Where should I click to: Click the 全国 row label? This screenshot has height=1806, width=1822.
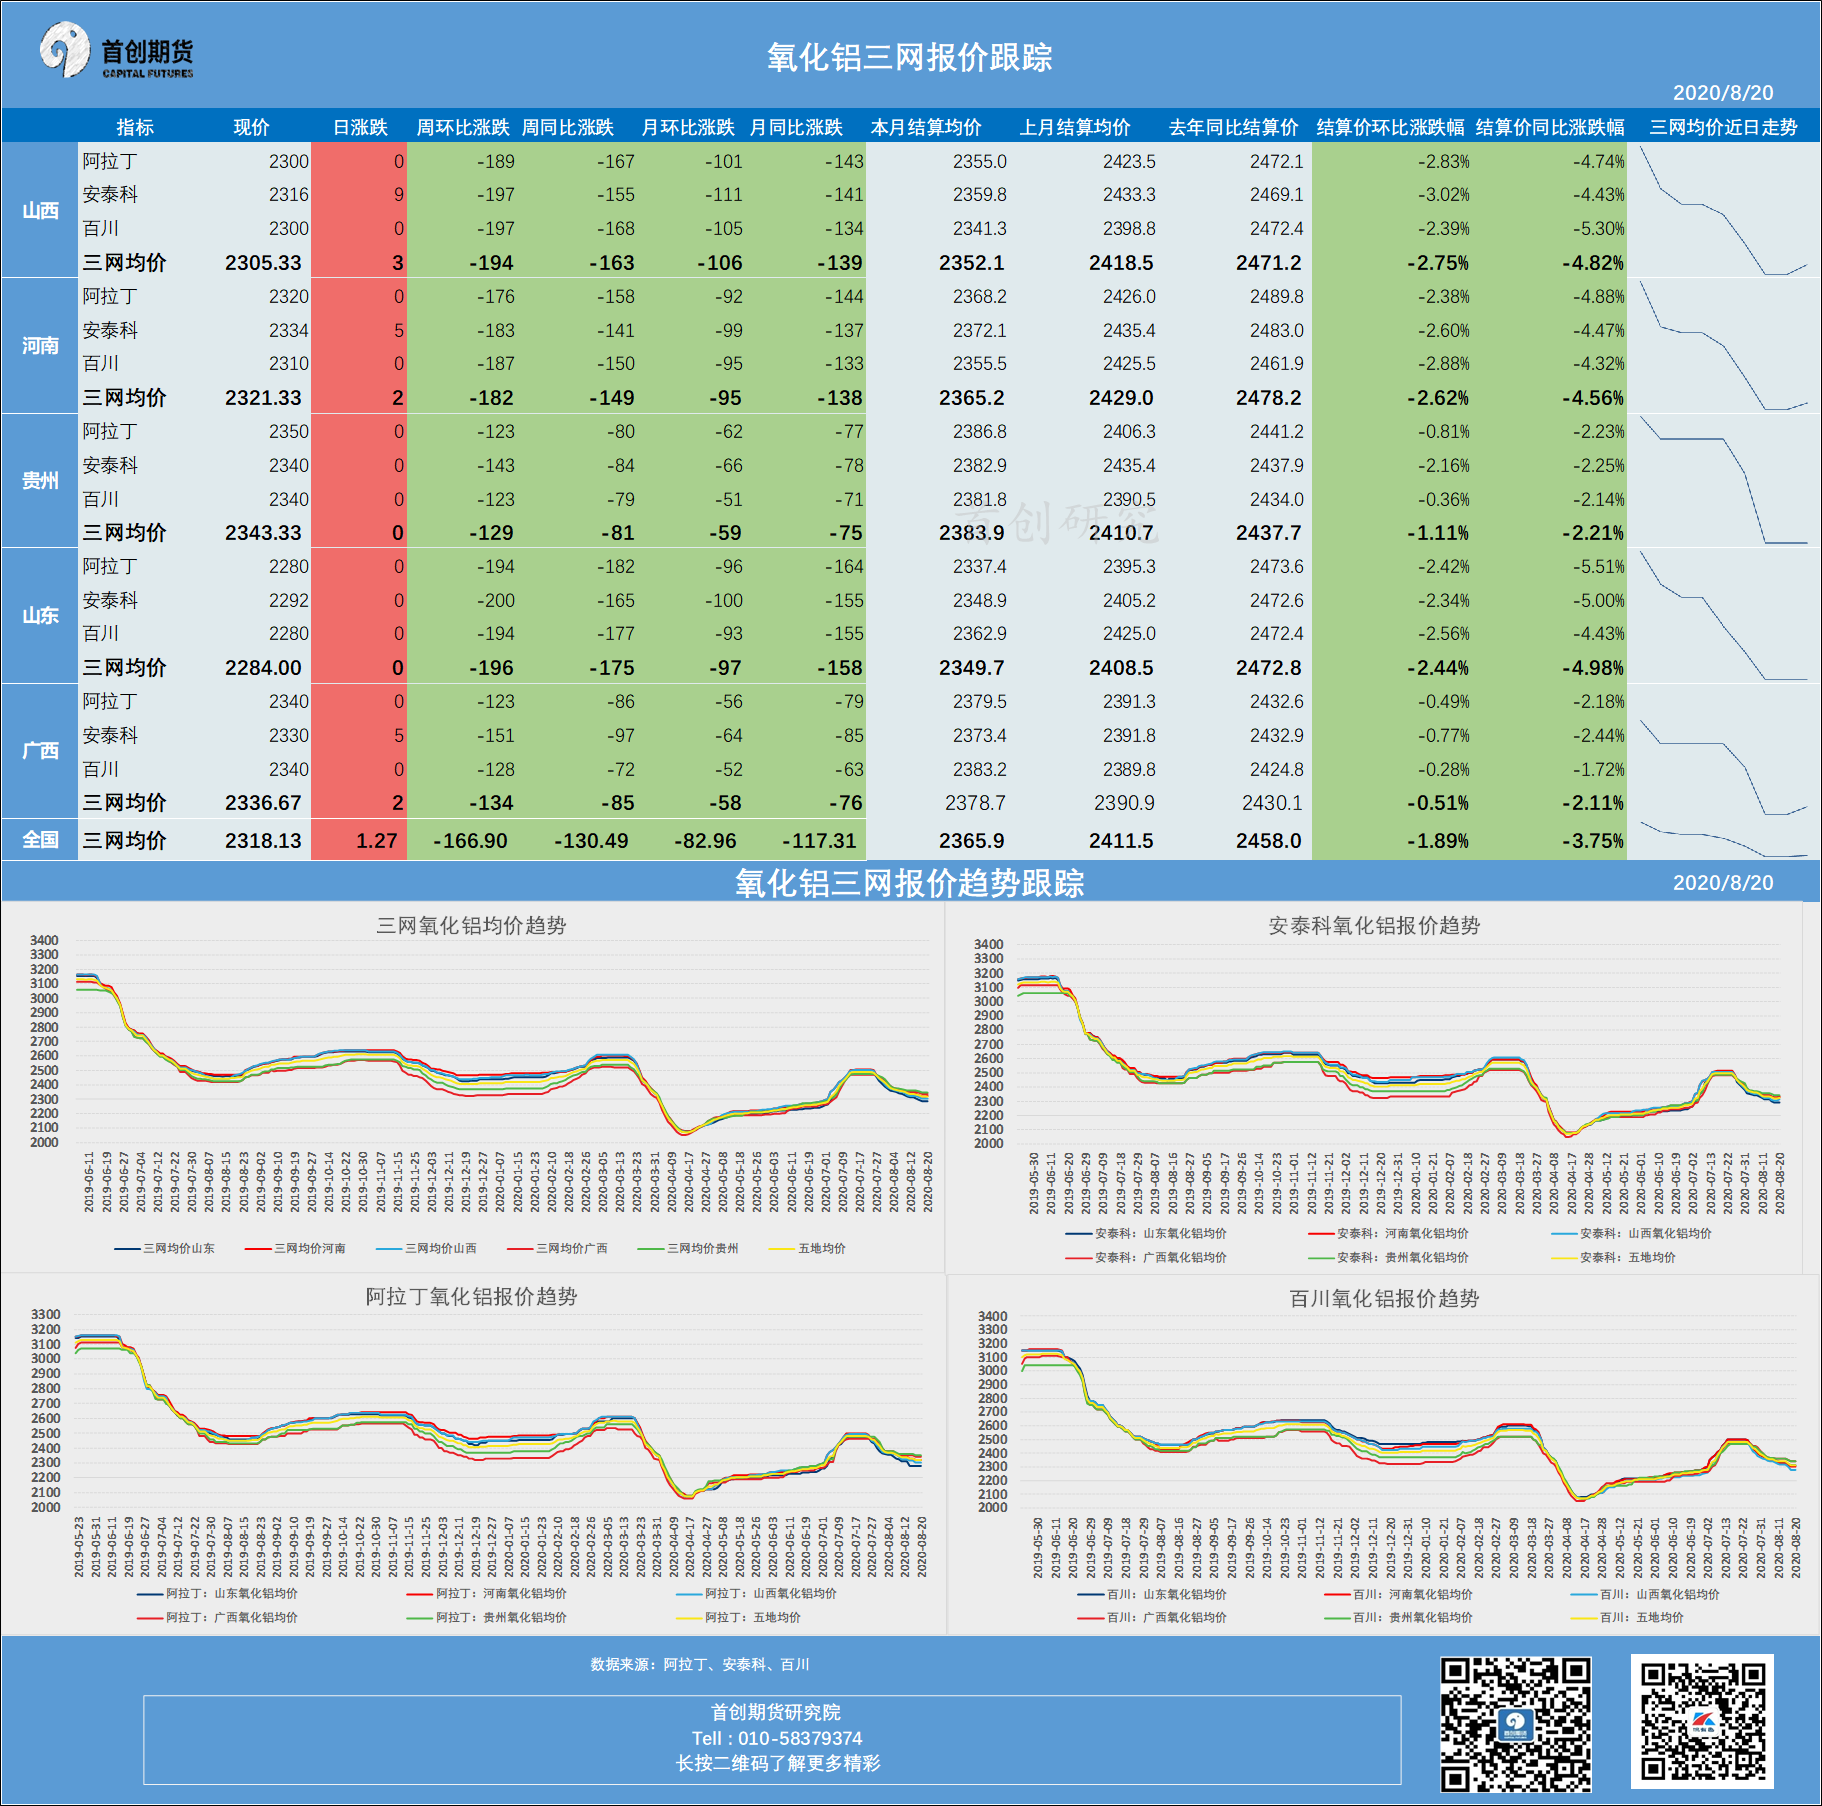click(x=40, y=840)
